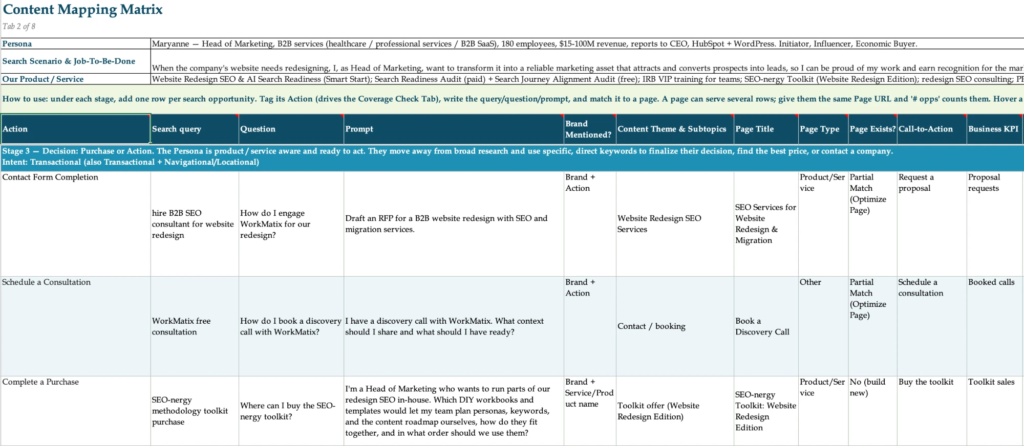Image resolution: width=1024 pixels, height=446 pixels.
Task: Click the 'Question' column header
Action: pyautogui.click(x=291, y=129)
